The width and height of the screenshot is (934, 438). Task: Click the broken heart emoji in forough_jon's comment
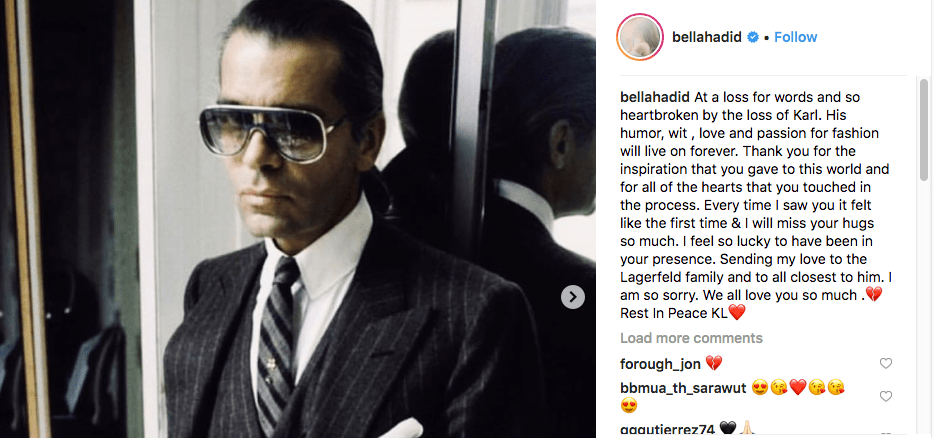(714, 363)
